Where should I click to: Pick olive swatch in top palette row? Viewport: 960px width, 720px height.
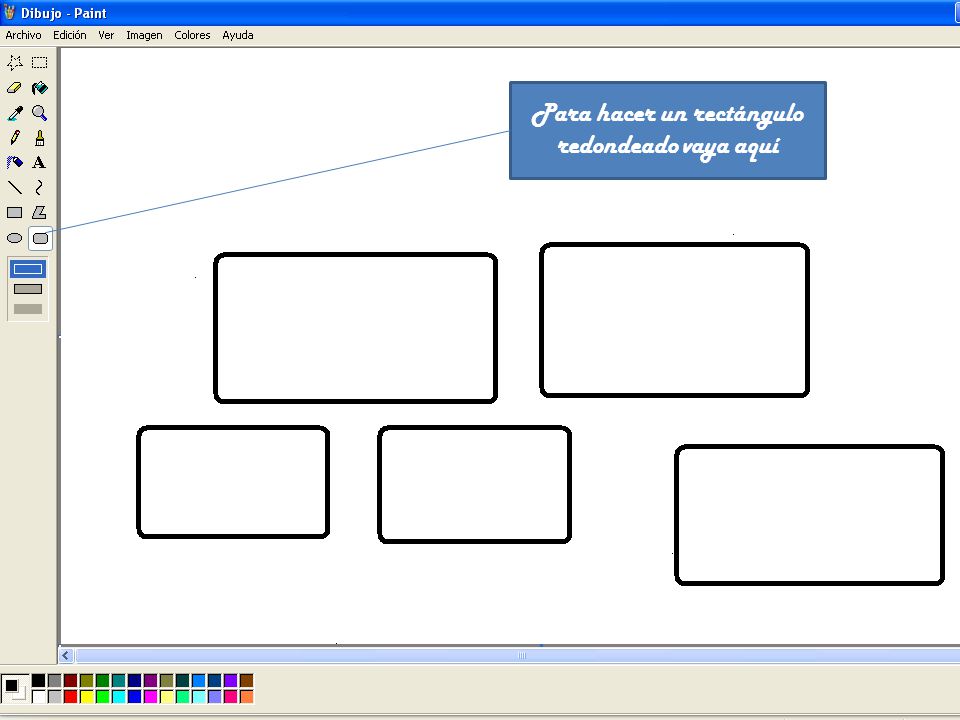(86, 680)
